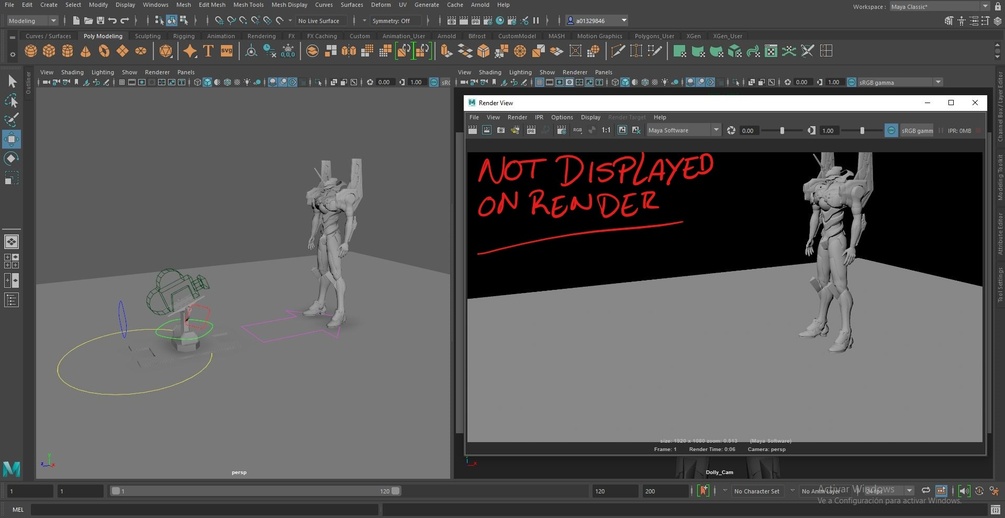
Task: Click the animation end time field 200
Action: (x=666, y=491)
